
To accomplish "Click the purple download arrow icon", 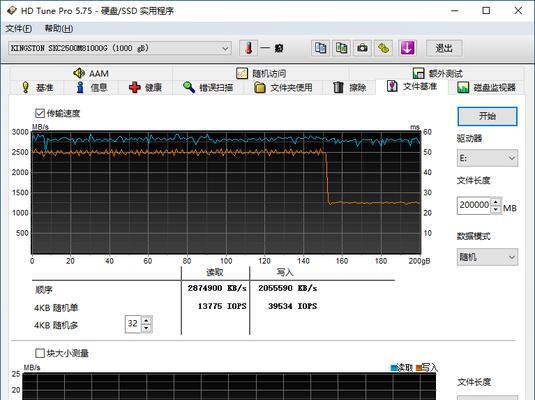I will click(407, 48).
